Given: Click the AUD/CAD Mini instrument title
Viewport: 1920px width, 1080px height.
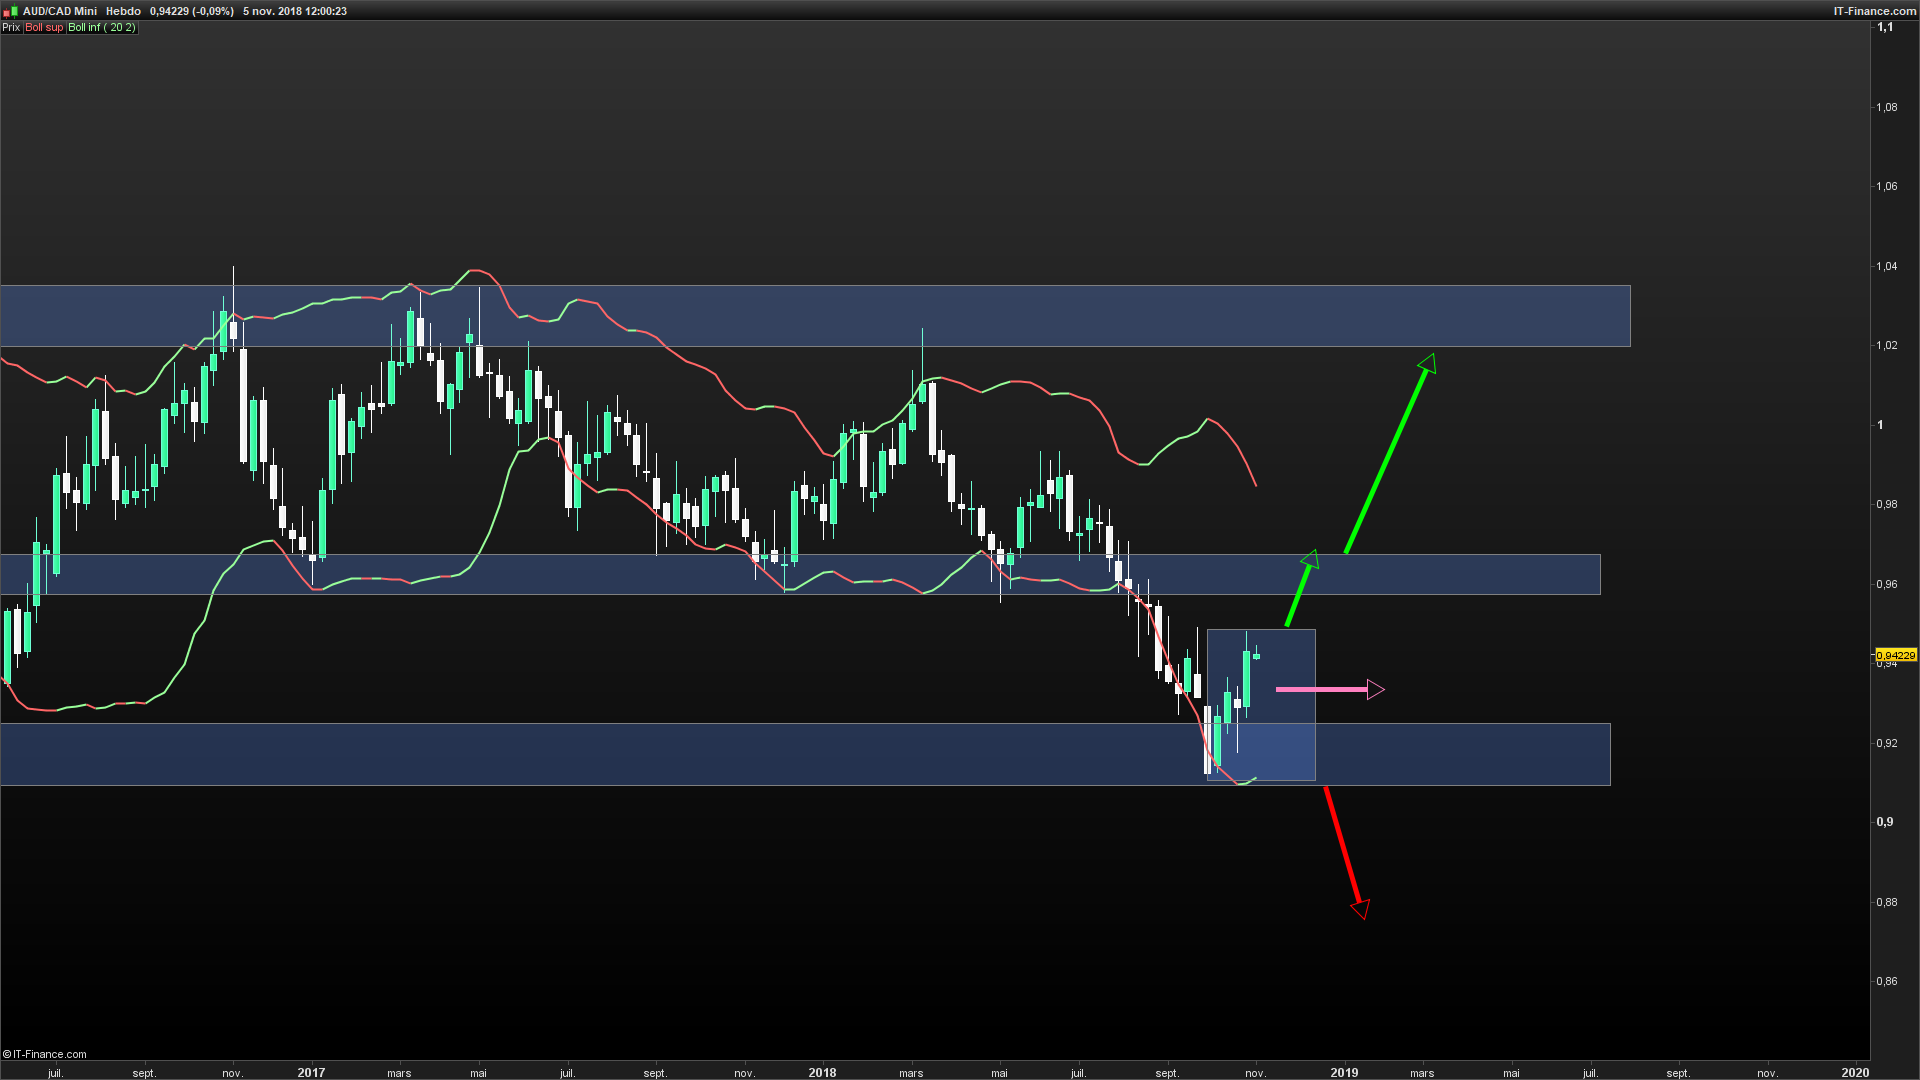Looking at the screenshot, I should [x=60, y=11].
